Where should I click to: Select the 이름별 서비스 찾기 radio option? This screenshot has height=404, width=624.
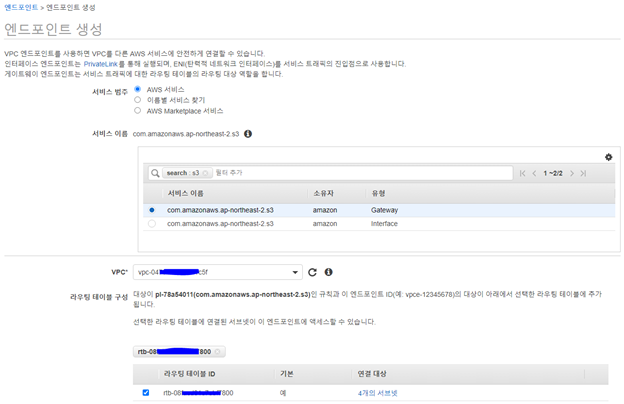[138, 100]
